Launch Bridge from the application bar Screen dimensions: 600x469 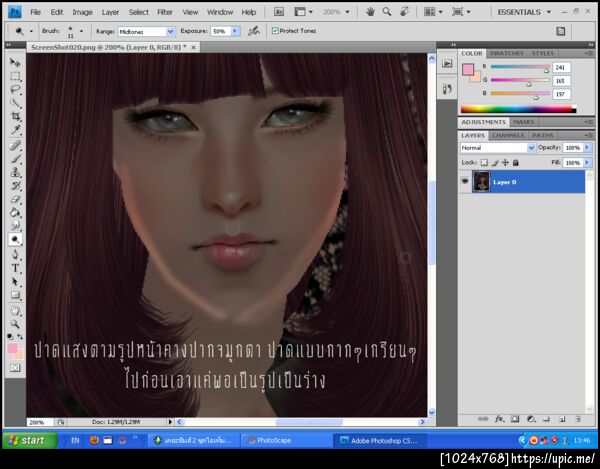279,12
